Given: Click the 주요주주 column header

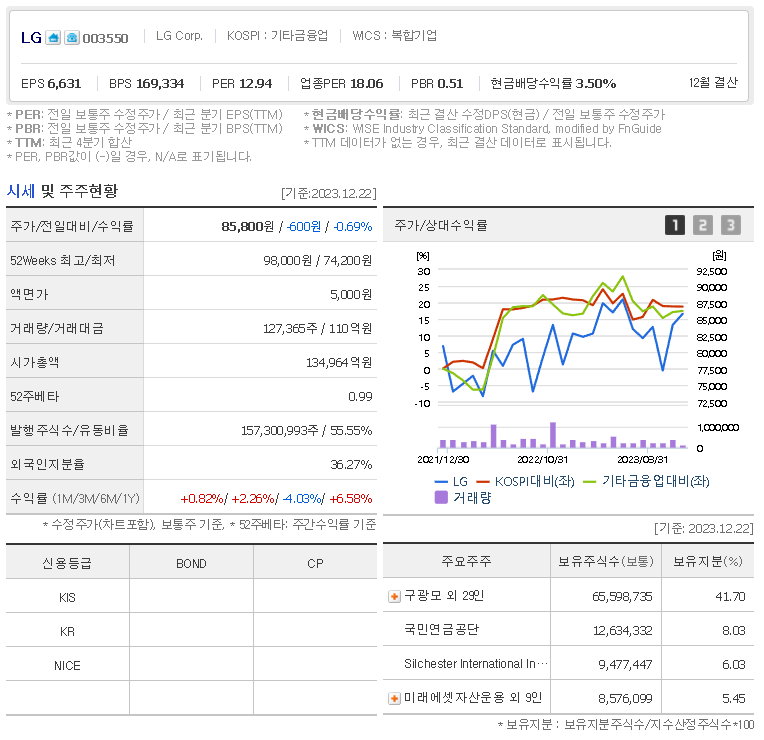Looking at the screenshot, I should pos(466,561).
